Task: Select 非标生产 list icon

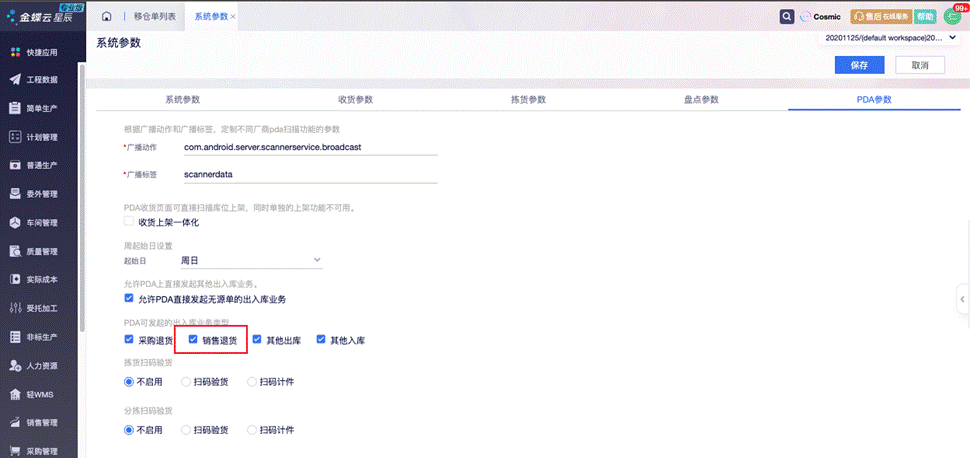Action: [15, 337]
